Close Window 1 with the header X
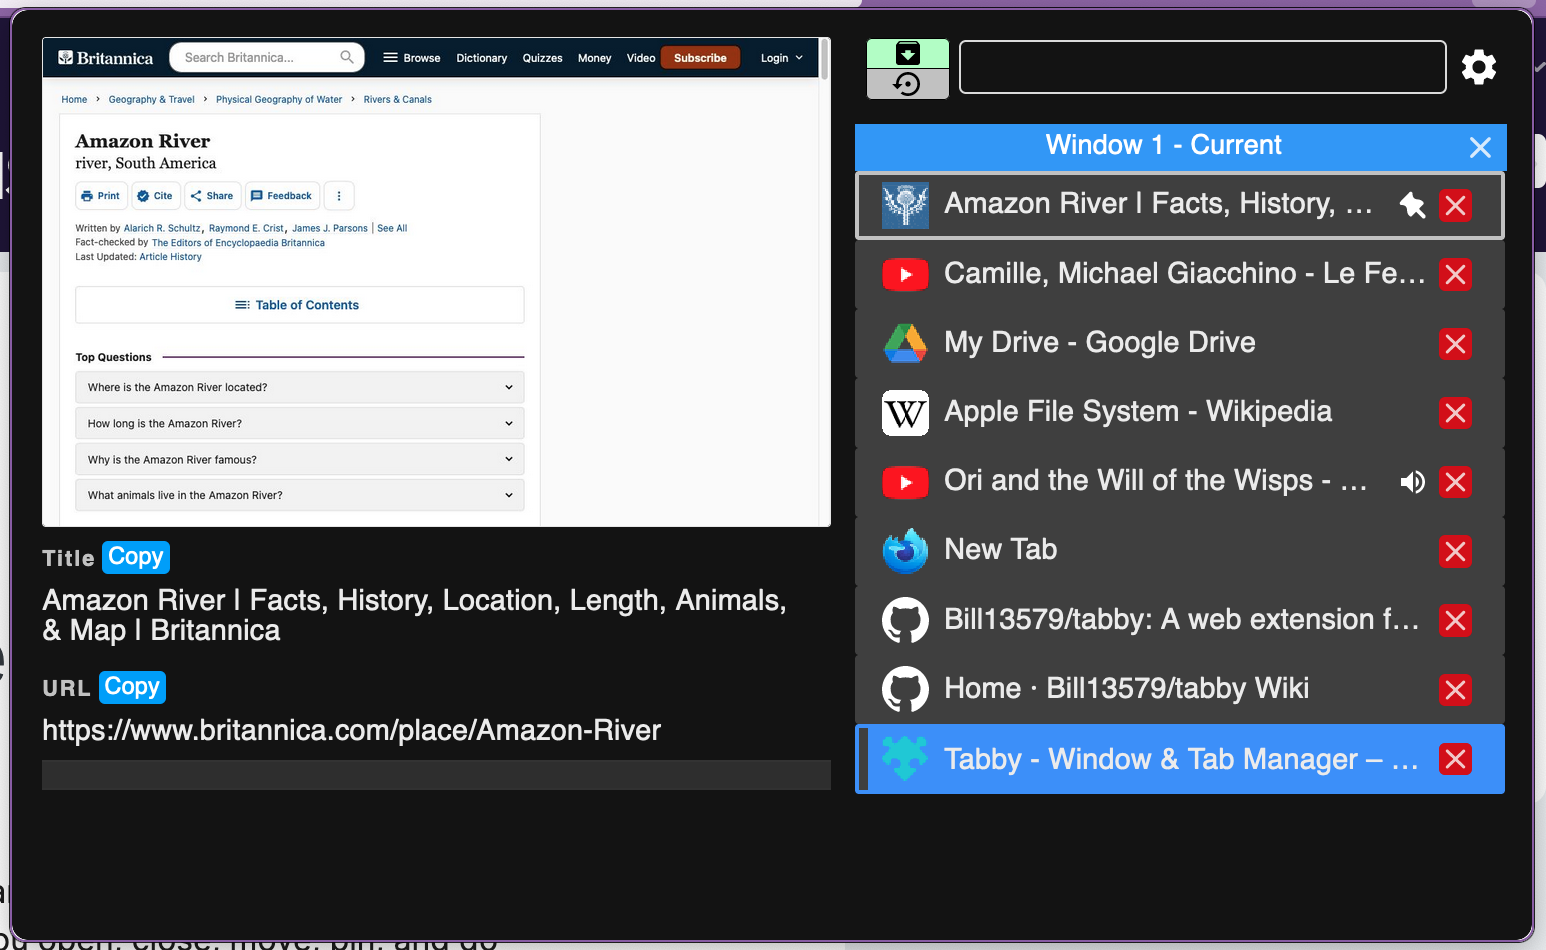Screen dimensions: 1546x950 point(1480,148)
